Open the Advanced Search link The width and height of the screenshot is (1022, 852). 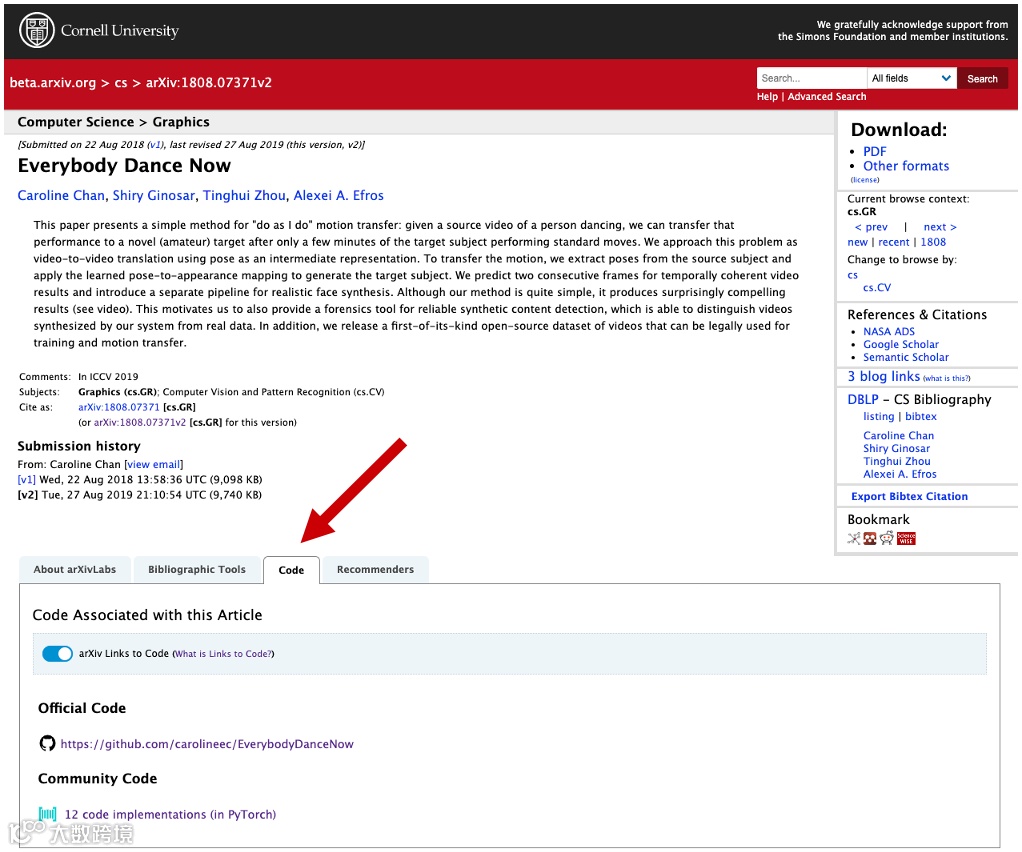click(x=827, y=96)
